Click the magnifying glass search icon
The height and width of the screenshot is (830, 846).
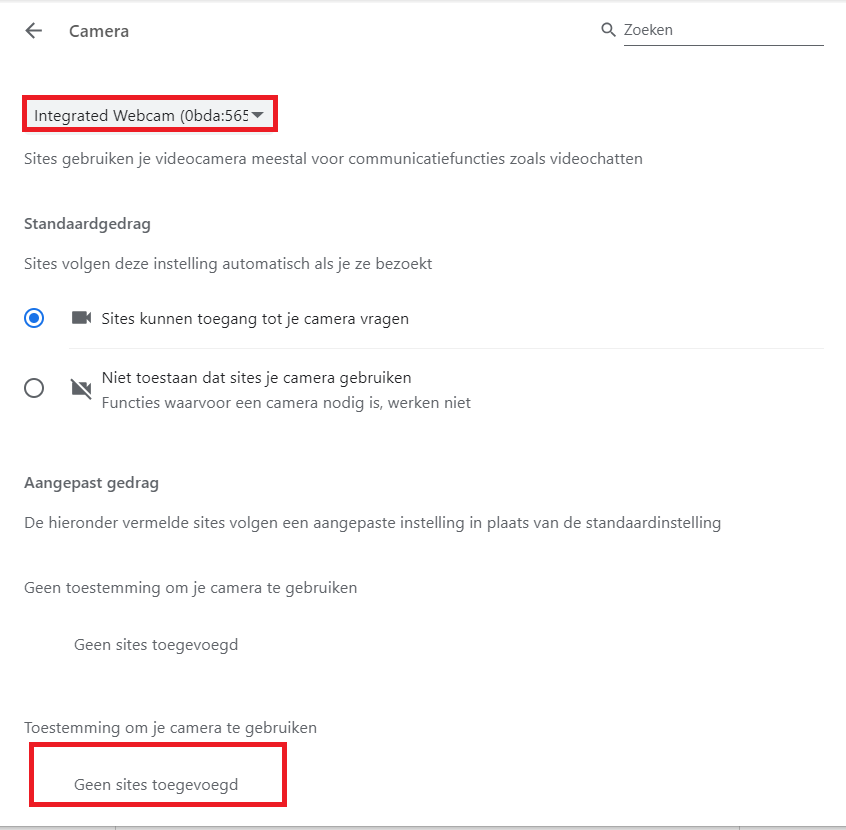pyautogui.click(x=608, y=30)
